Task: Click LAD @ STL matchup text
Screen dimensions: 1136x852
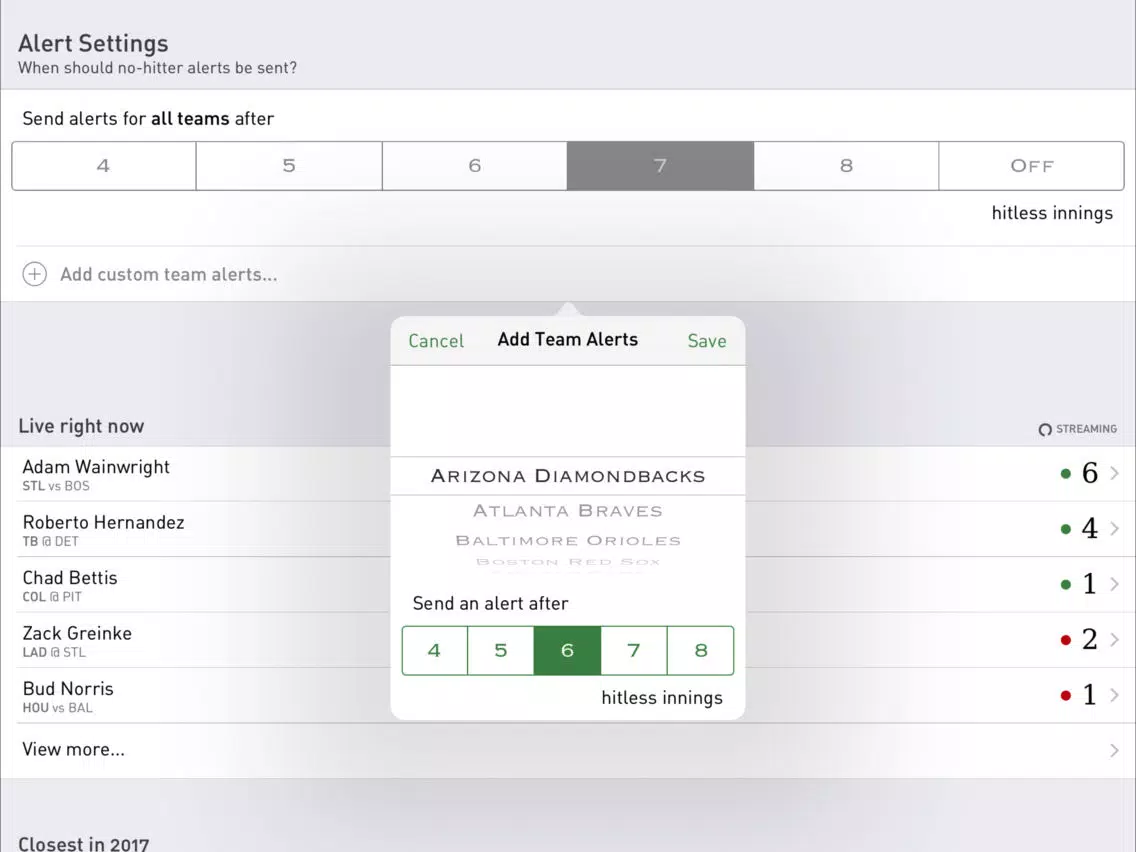Action: [54, 652]
